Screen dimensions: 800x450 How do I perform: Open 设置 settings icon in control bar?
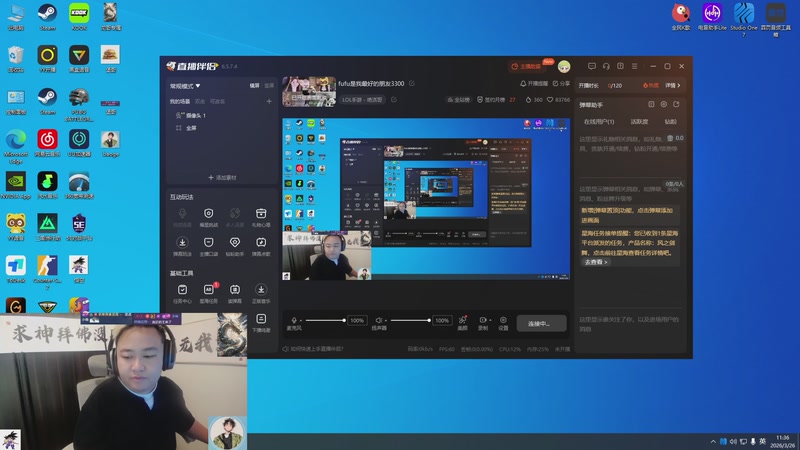[x=503, y=322]
